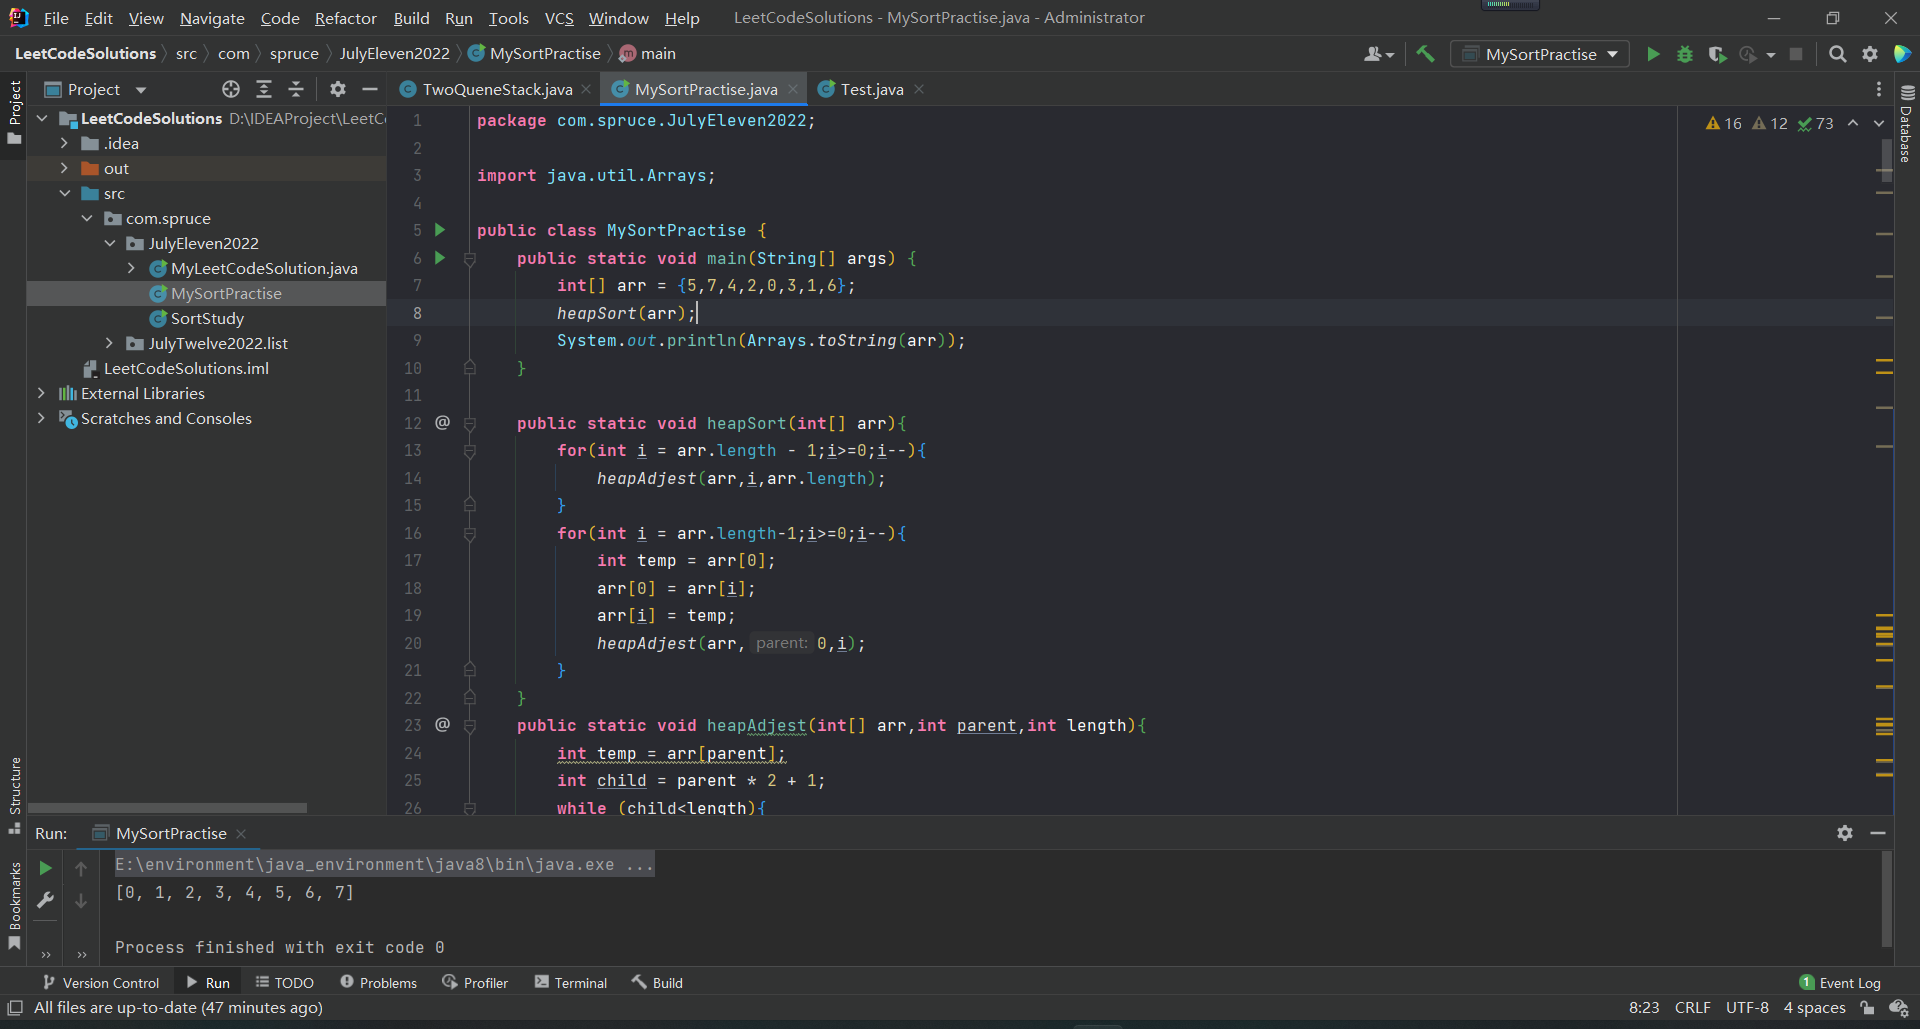Hide the Project tool window
This screenshot has height=1029, width=1920.
(370, 89)
